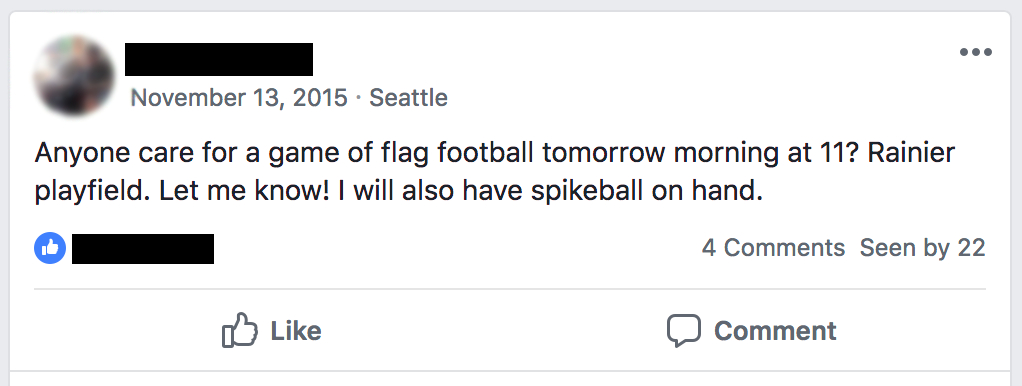Click 'Let me know!' in the post
The width and height of the screenshot is (1022, 386).
pos(248,191)
